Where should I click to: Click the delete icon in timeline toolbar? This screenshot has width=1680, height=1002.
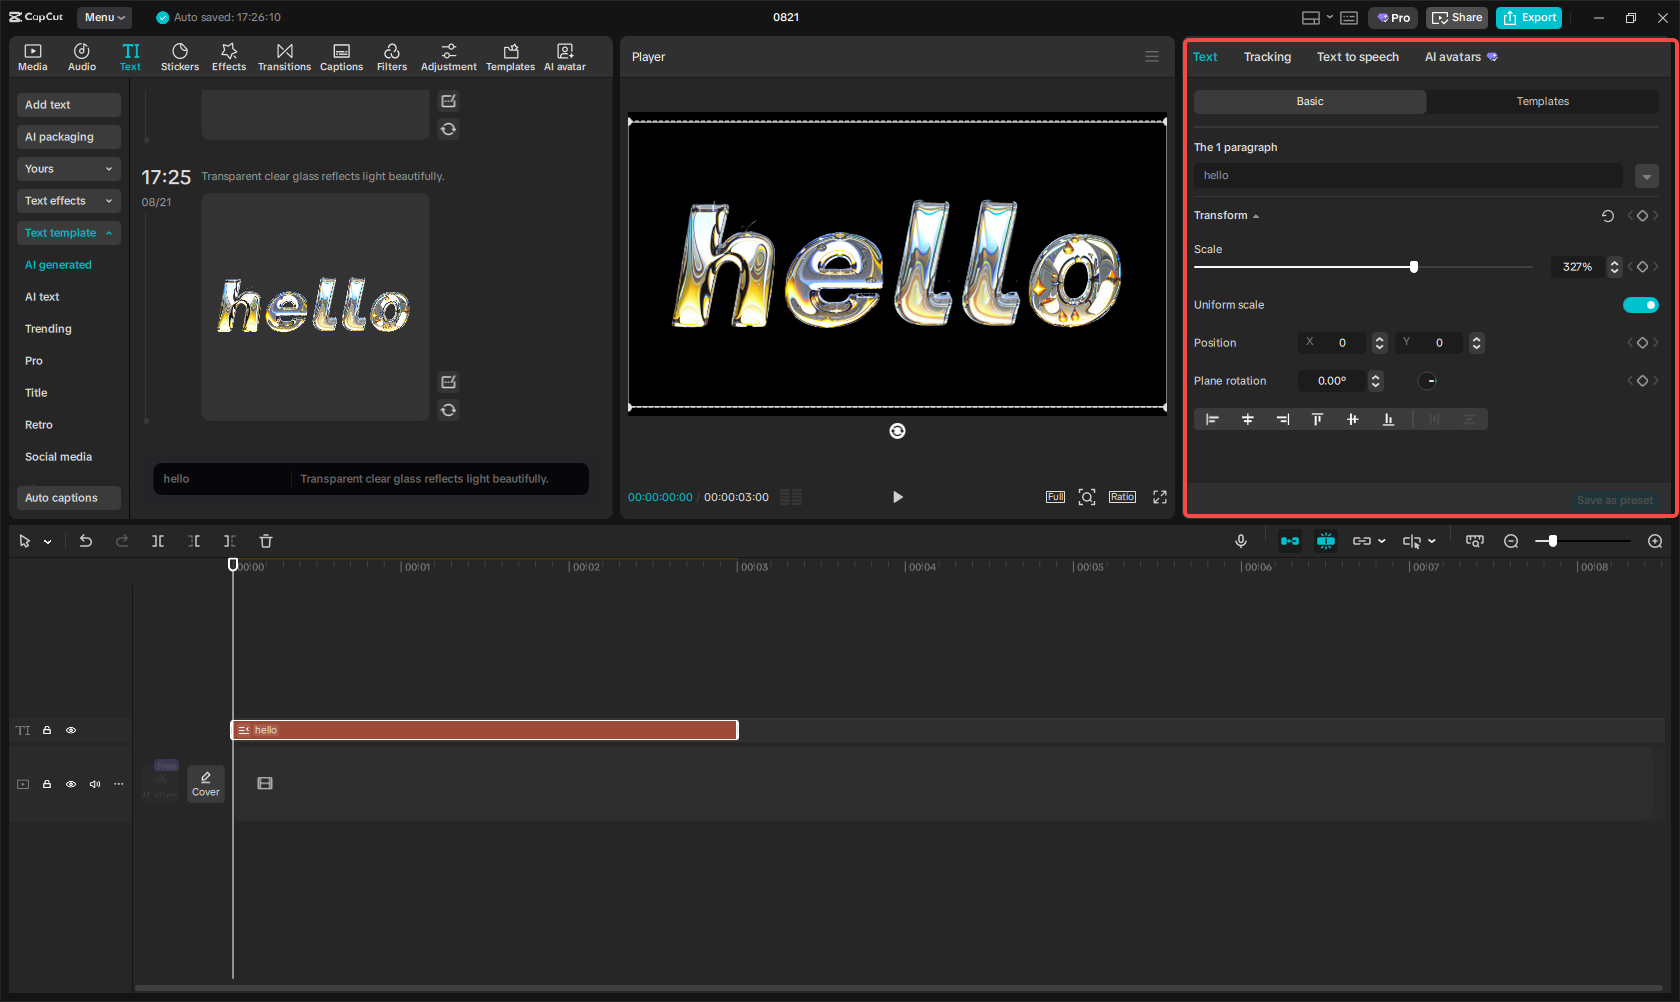click(x=265, y=541)
